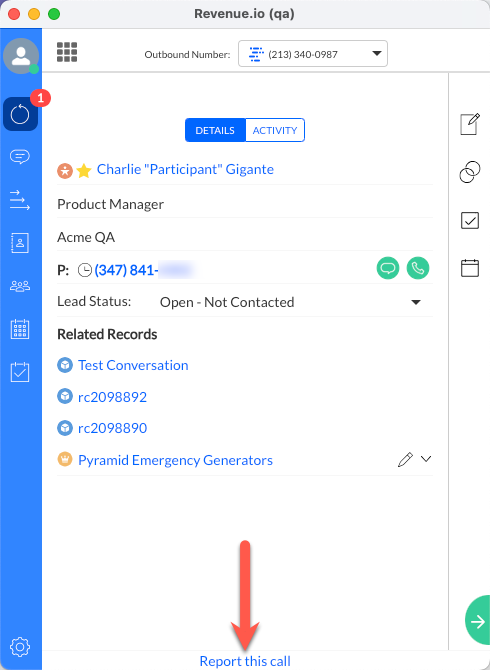Toggle the yellow favorite star
Viewport: 490px width, 670px height.
84,171
